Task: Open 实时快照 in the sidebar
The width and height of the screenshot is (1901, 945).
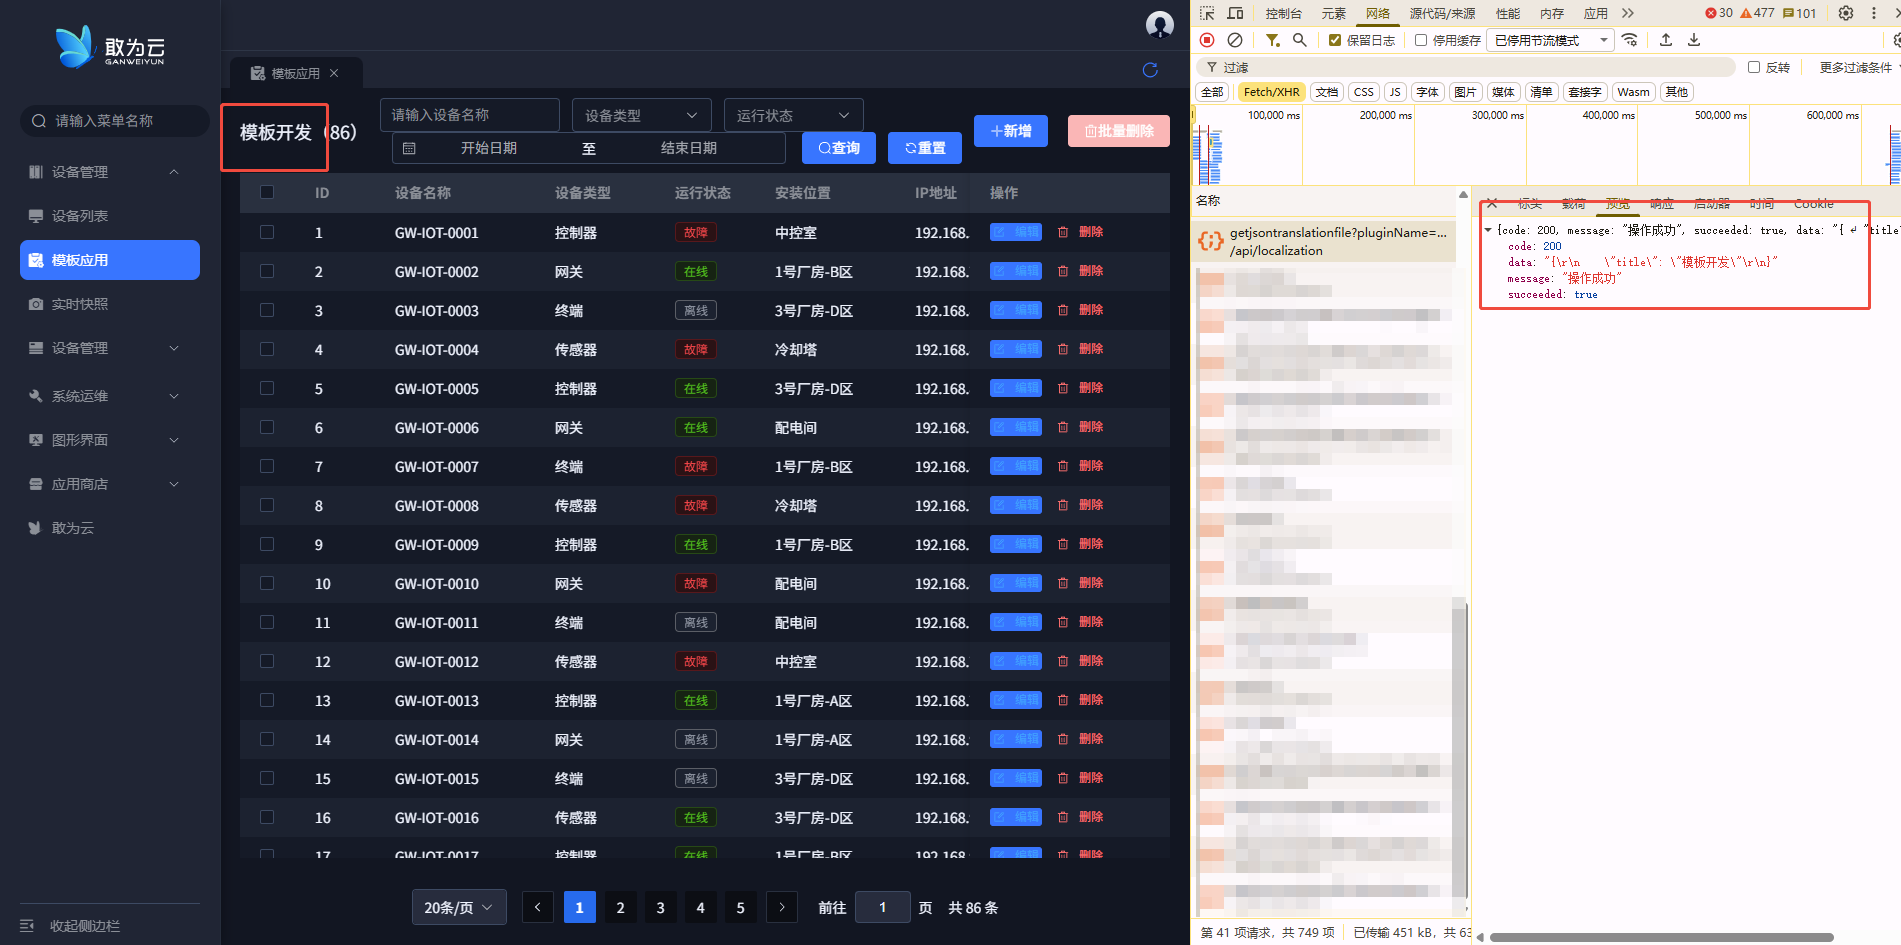Action: [x=110, y=304]
